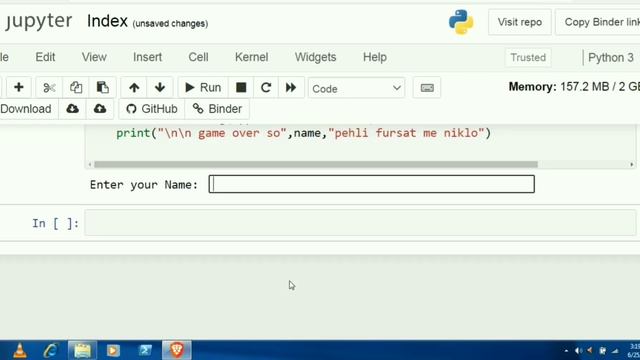Open the cell type Code dropdown
This screenshot has height=360, width=640.
pyautogui.click(x=356, y=88)
